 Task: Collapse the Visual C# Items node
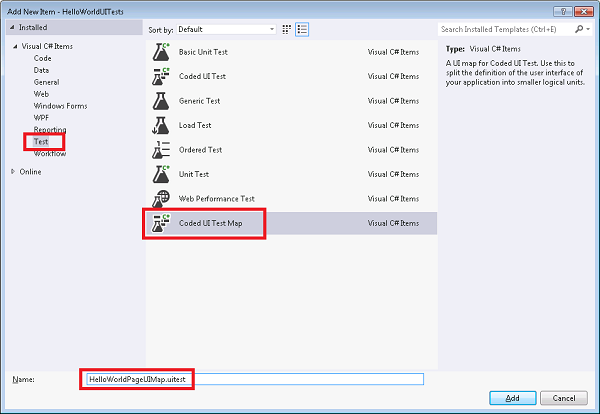[x=14, y=46]
